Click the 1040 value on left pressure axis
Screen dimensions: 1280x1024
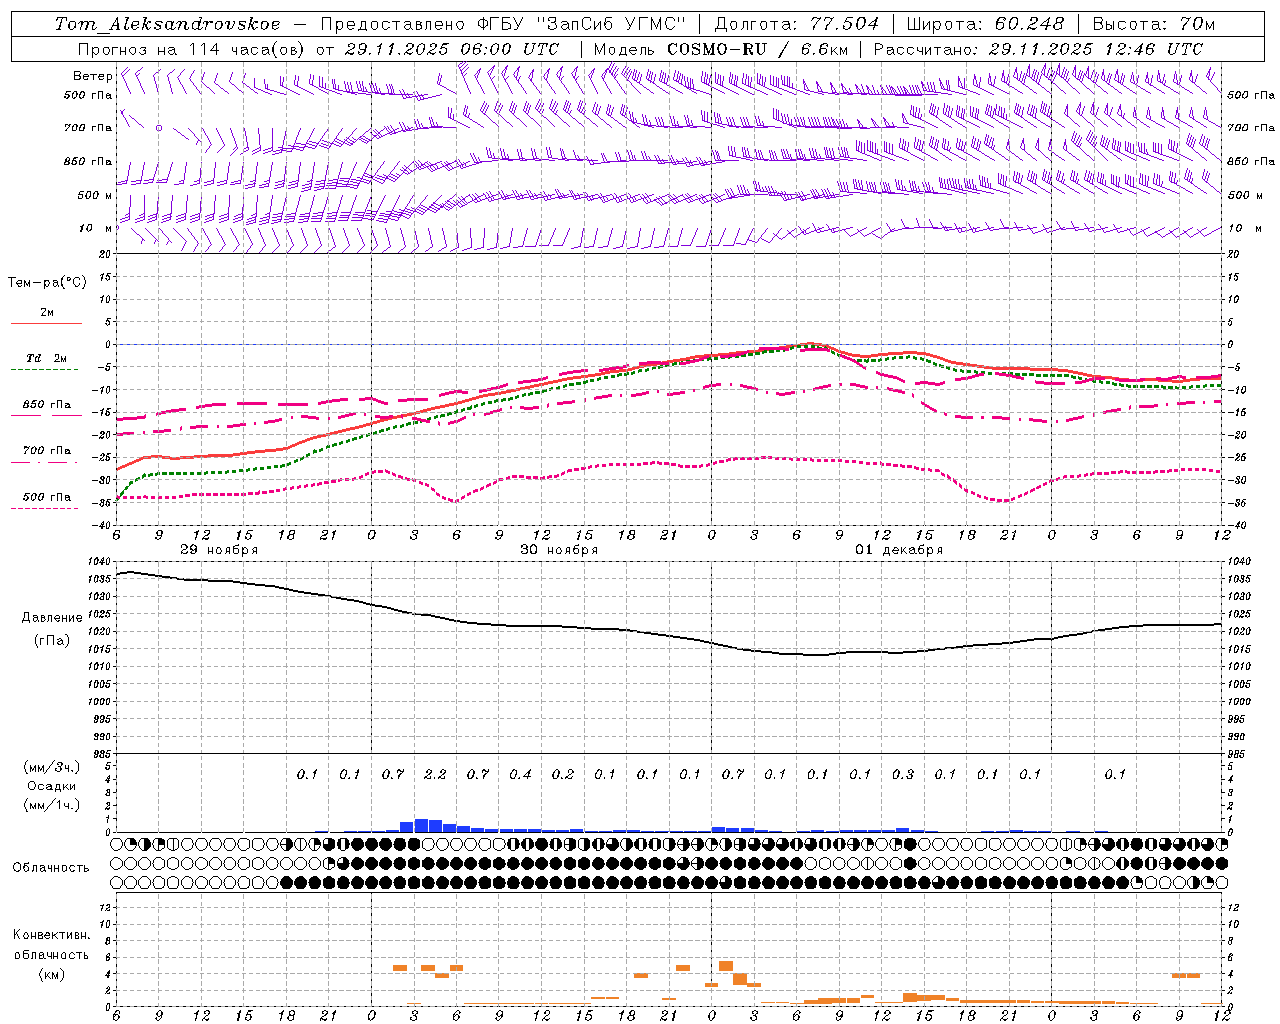(98, 562)
